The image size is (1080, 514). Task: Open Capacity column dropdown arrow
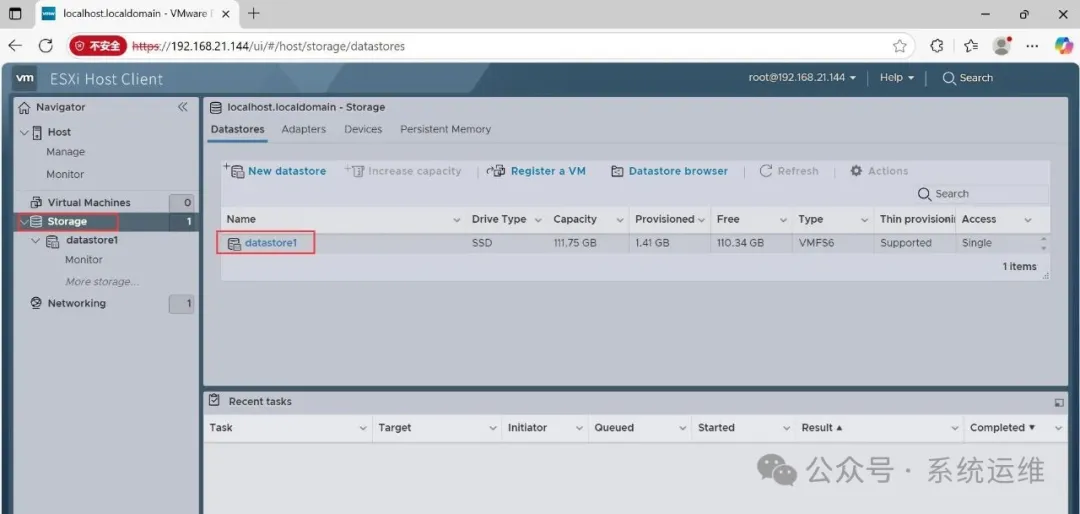(620, 220)
